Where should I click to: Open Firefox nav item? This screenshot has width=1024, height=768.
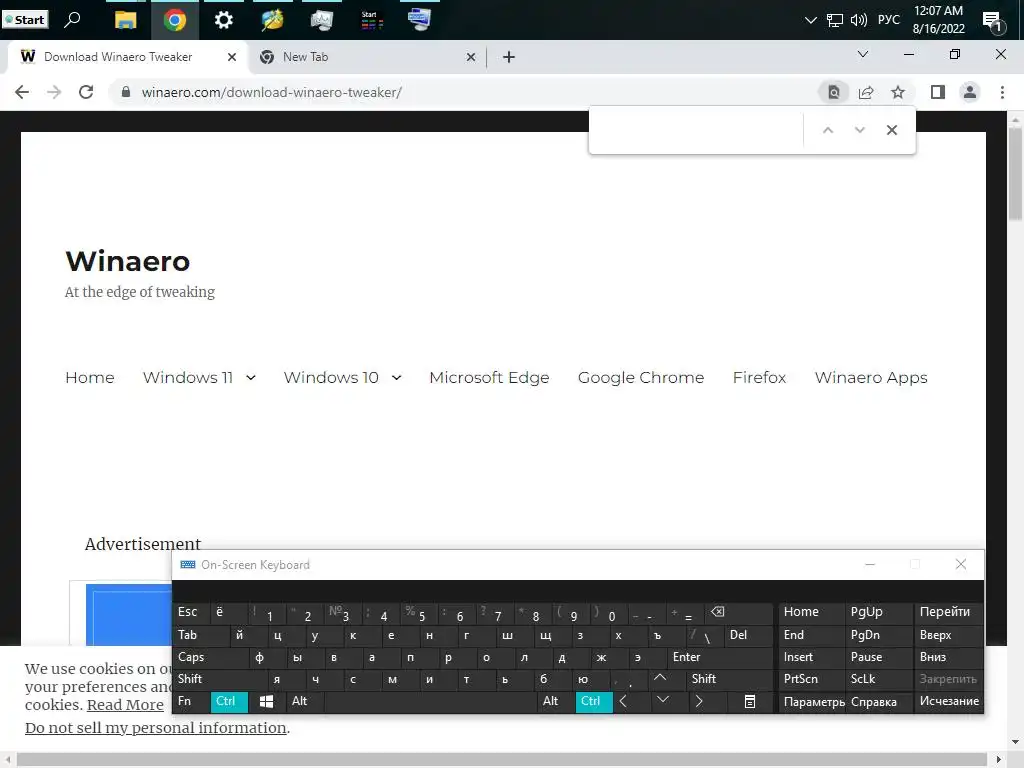pyautogui.click(x=759, y=377)
